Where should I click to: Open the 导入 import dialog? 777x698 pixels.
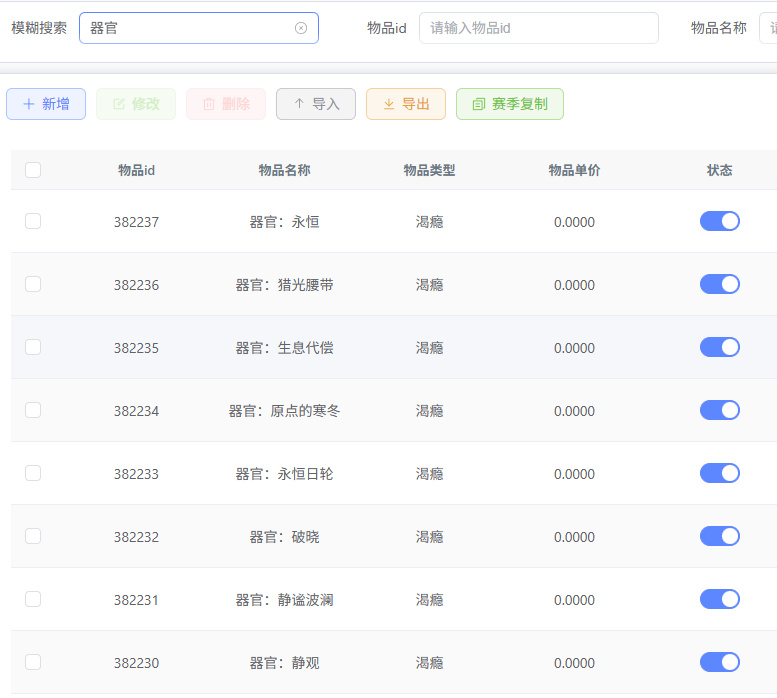316,104
